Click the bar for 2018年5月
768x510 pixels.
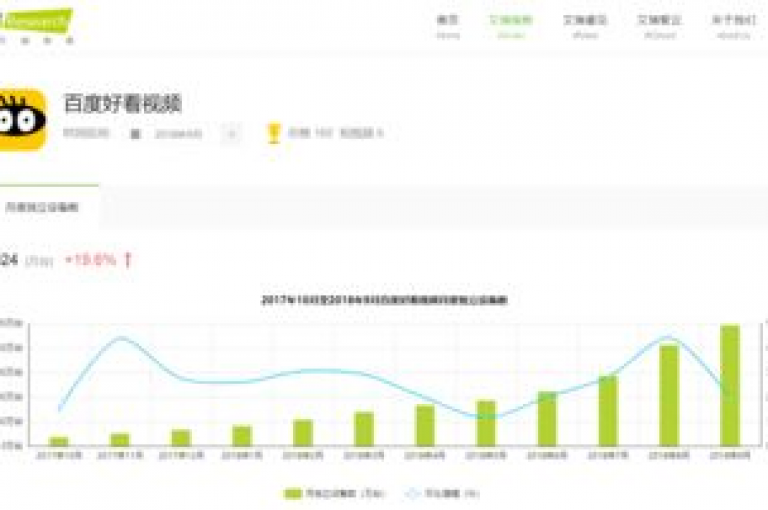(x=486, y=423)
